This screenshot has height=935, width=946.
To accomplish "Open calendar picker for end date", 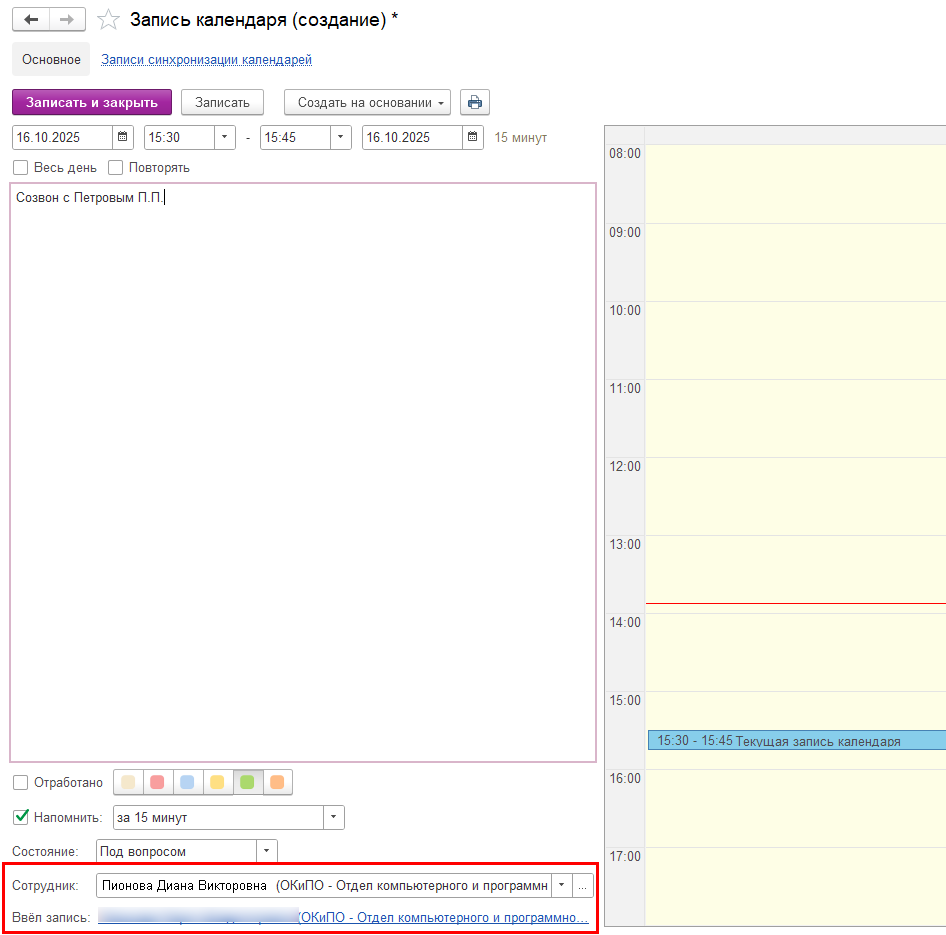I will click(473, 138).
